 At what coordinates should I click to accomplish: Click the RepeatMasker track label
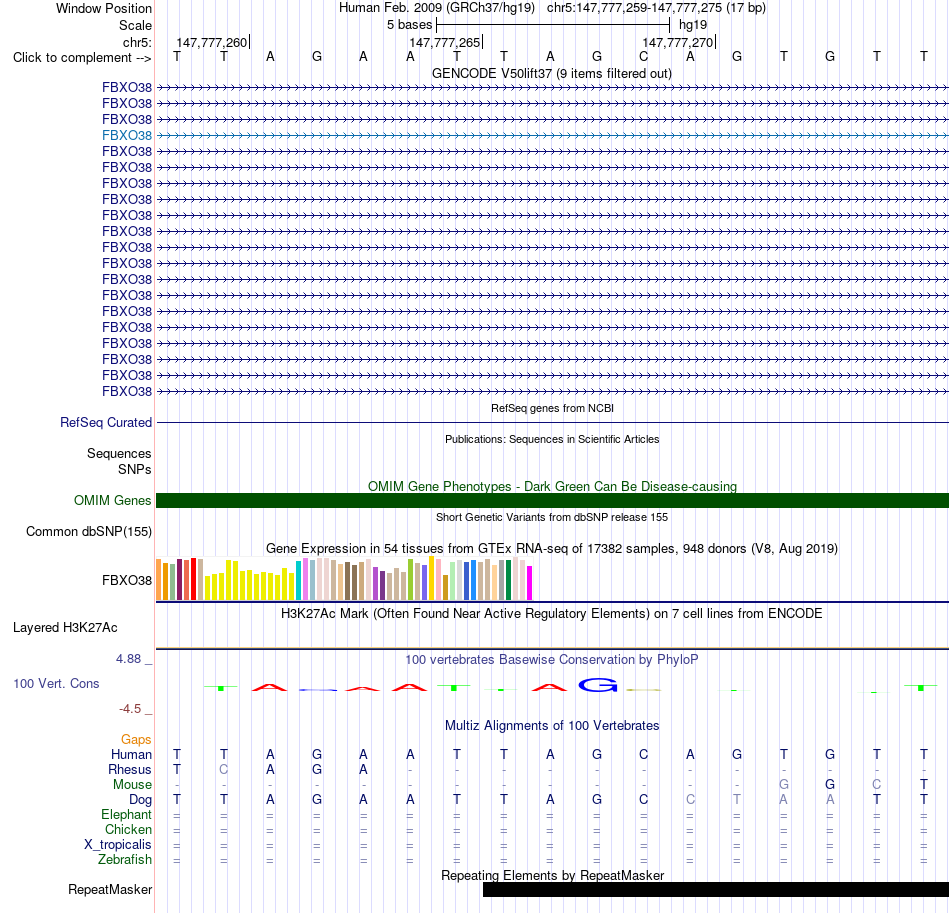click(110, 889)
